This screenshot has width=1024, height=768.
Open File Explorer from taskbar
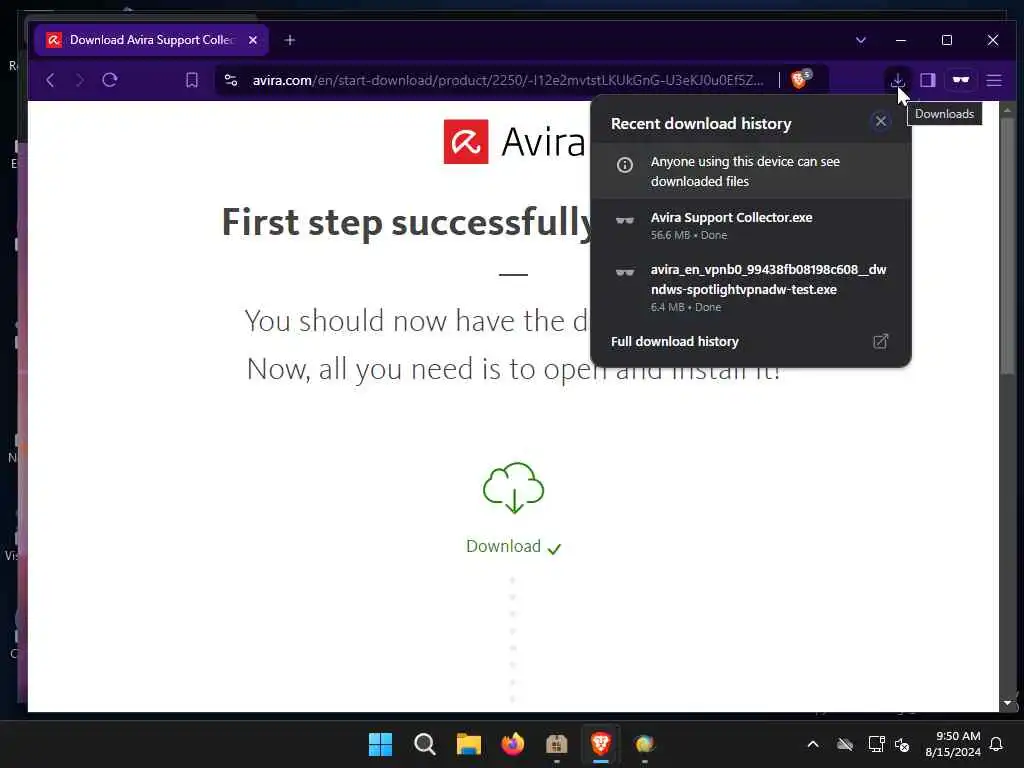pos(468,744)
